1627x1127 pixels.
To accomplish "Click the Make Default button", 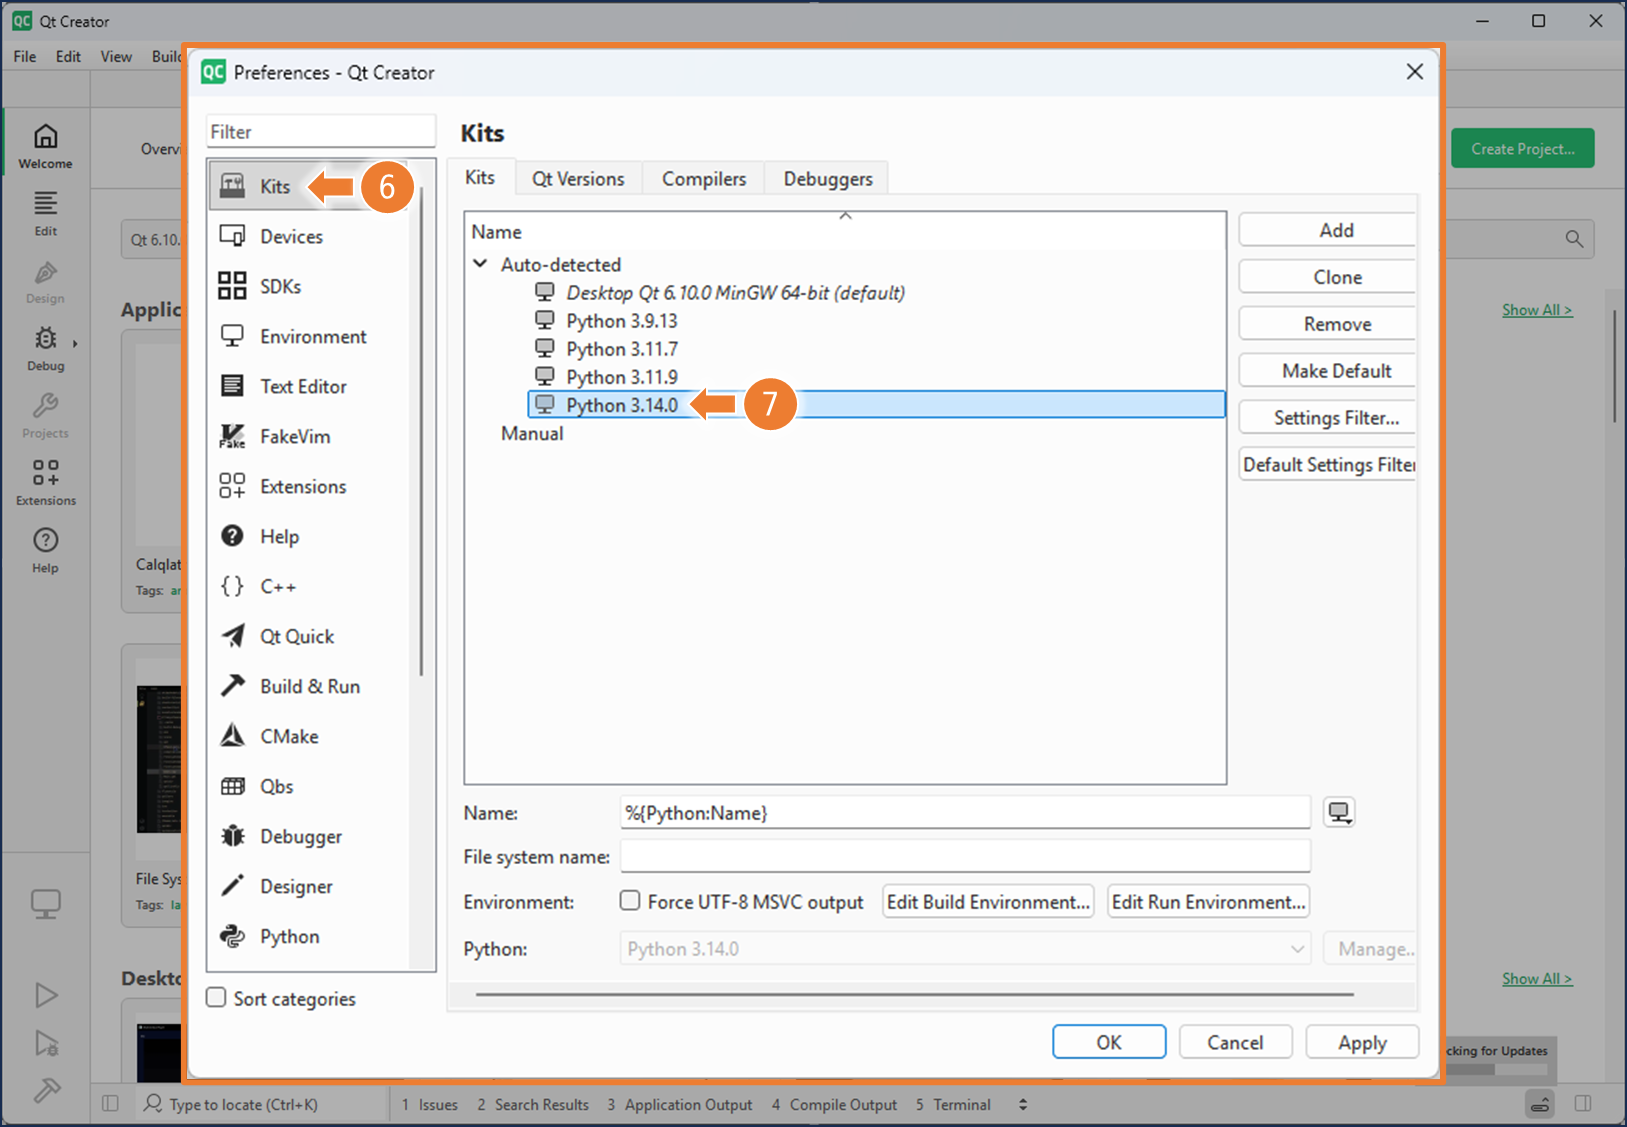I will coord(1327,371).
